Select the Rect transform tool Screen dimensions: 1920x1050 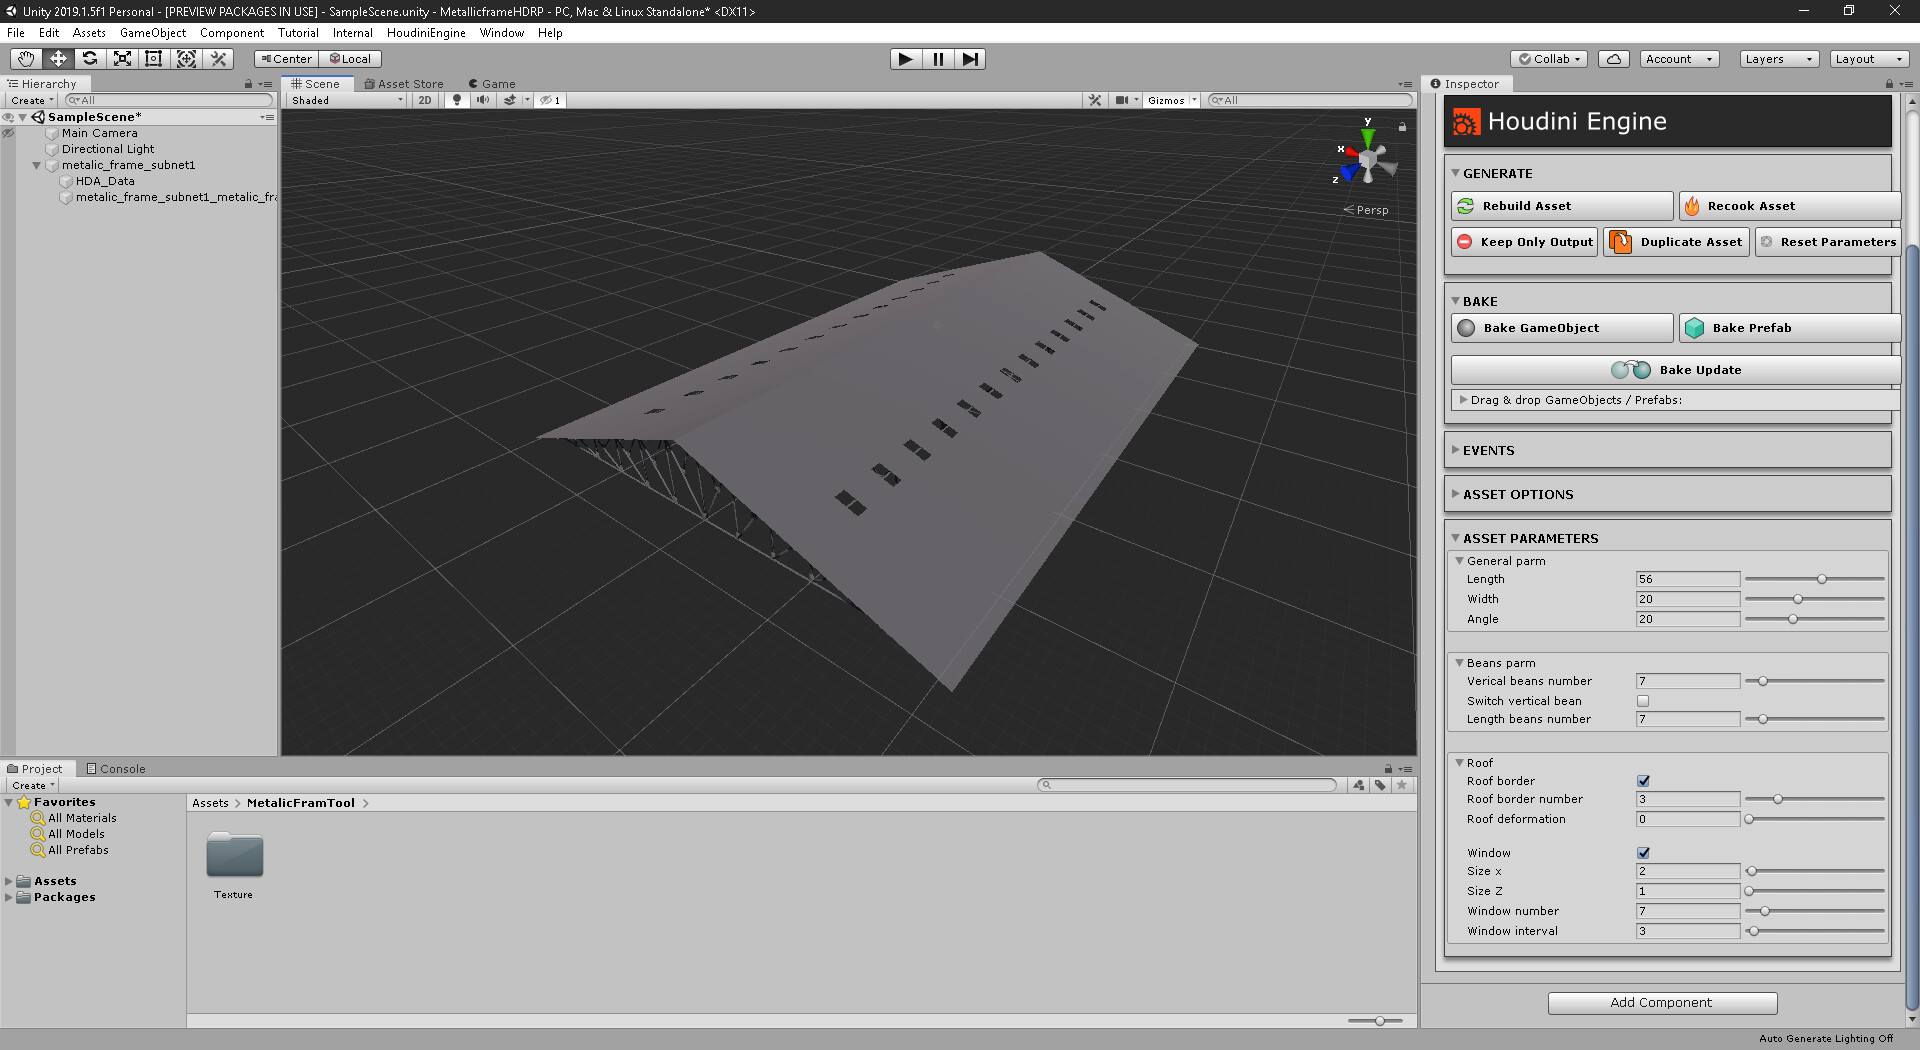(153, 58)
